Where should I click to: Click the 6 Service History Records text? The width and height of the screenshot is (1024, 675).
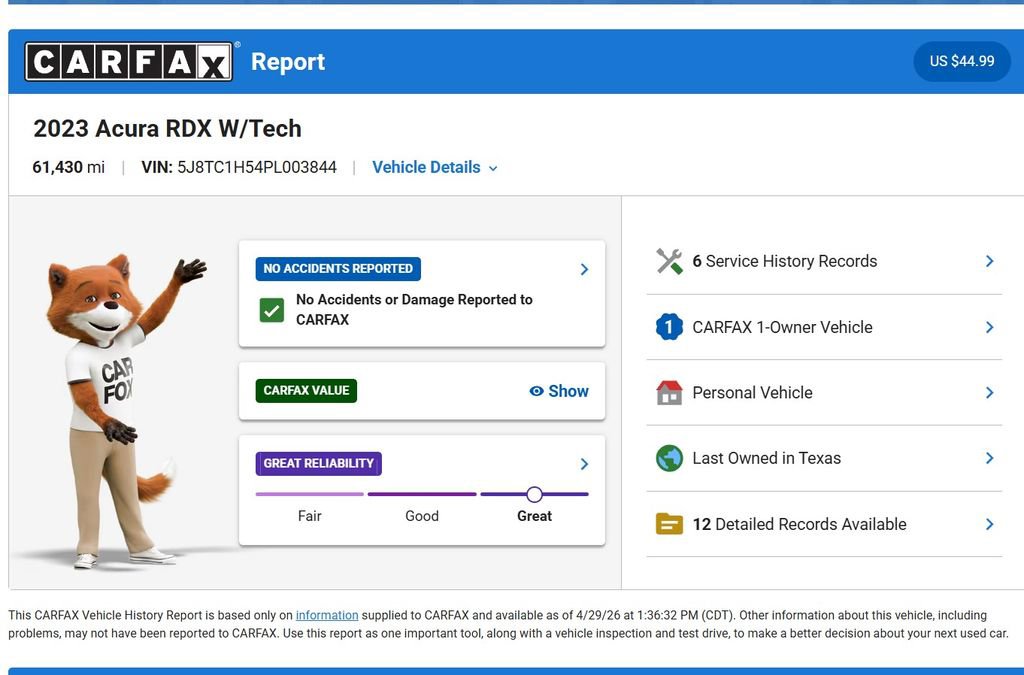[x=784, y=261]
